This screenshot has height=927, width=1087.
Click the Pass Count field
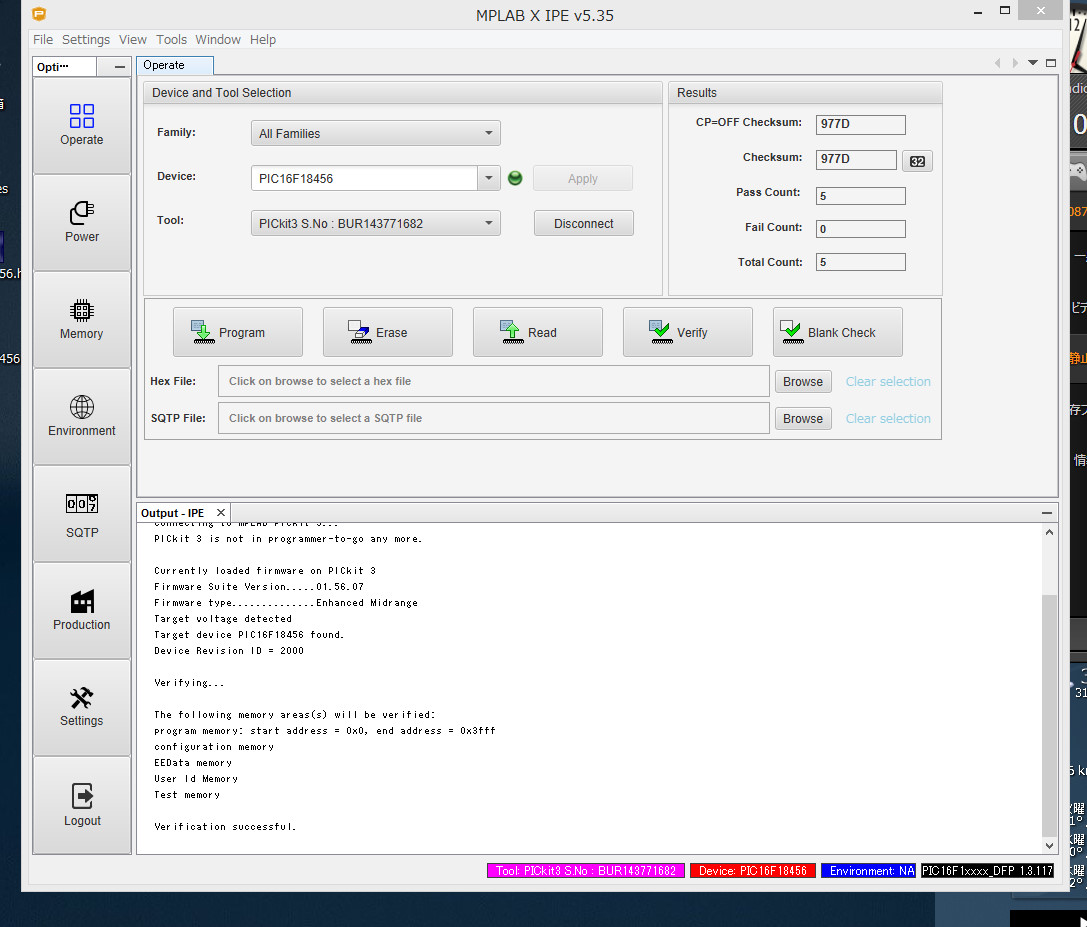(x=860, y=196)
